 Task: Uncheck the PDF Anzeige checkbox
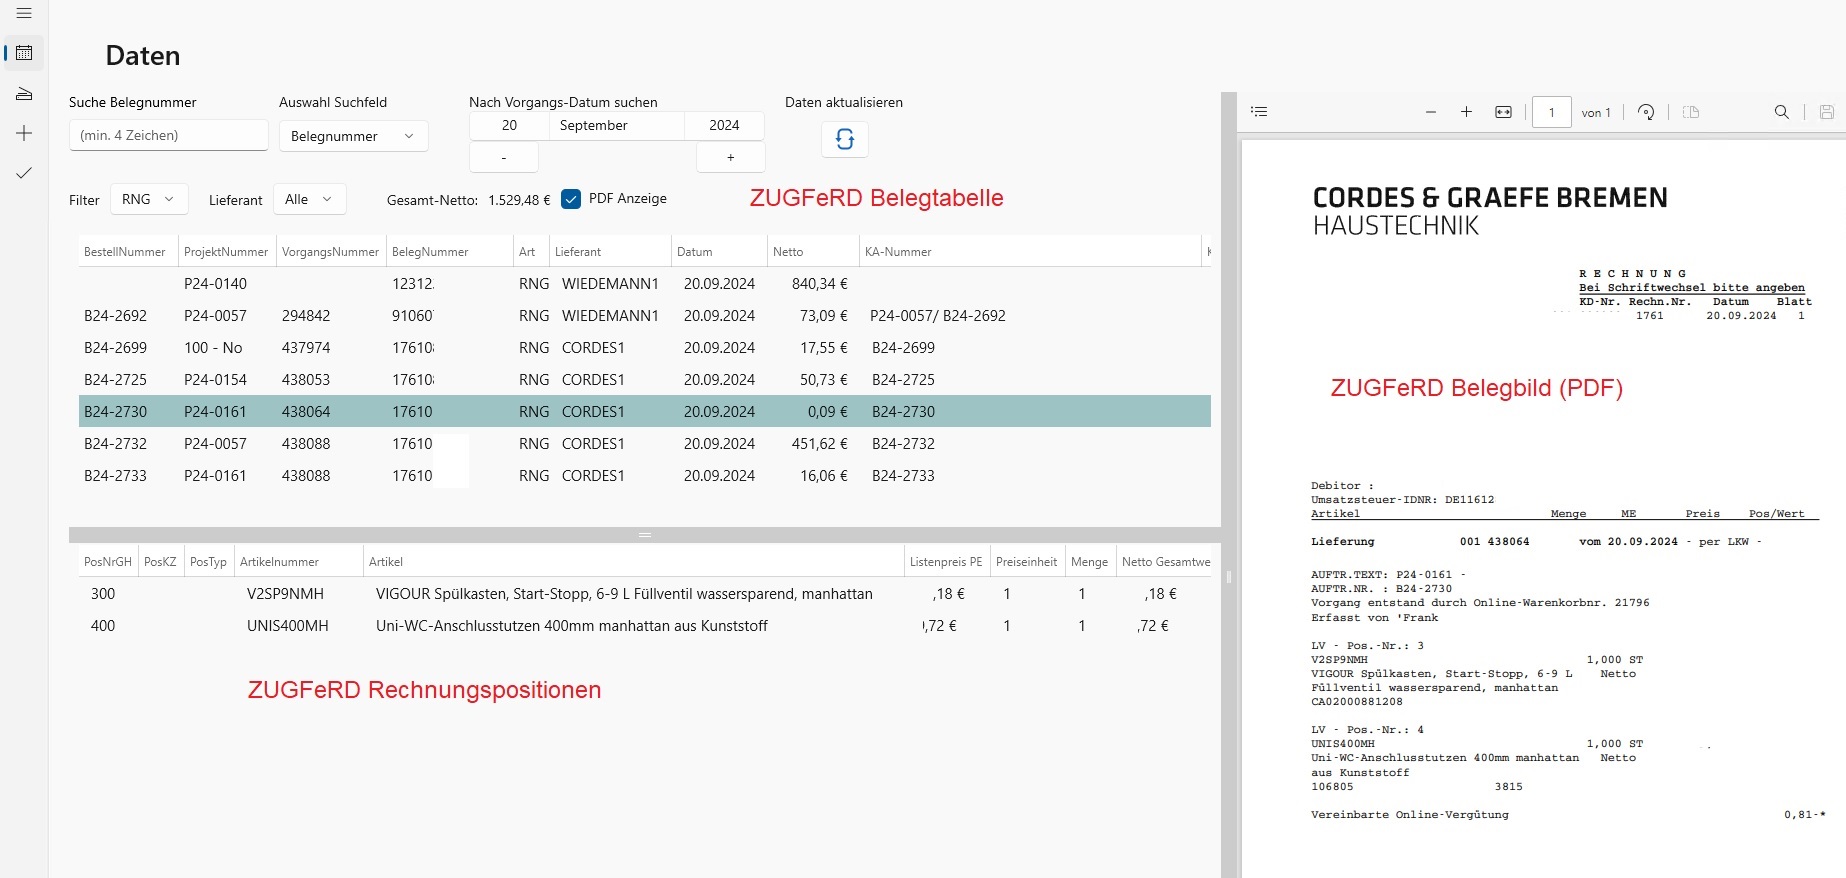click(x=571, y=199)
